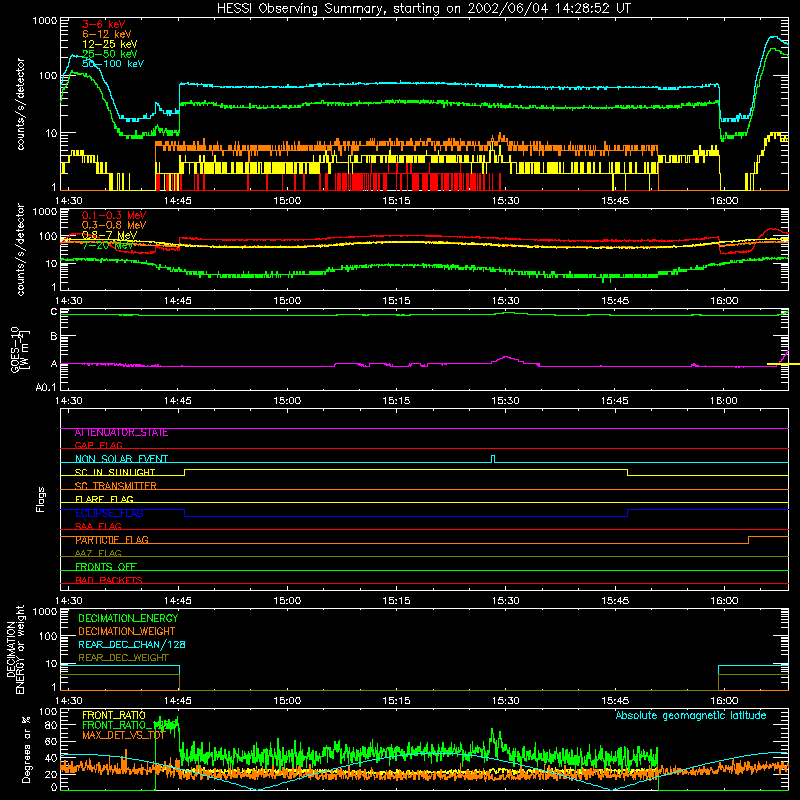
Task: Click the GOES-10 axis label
Action: pyautogui.click(x=15, y=349)
